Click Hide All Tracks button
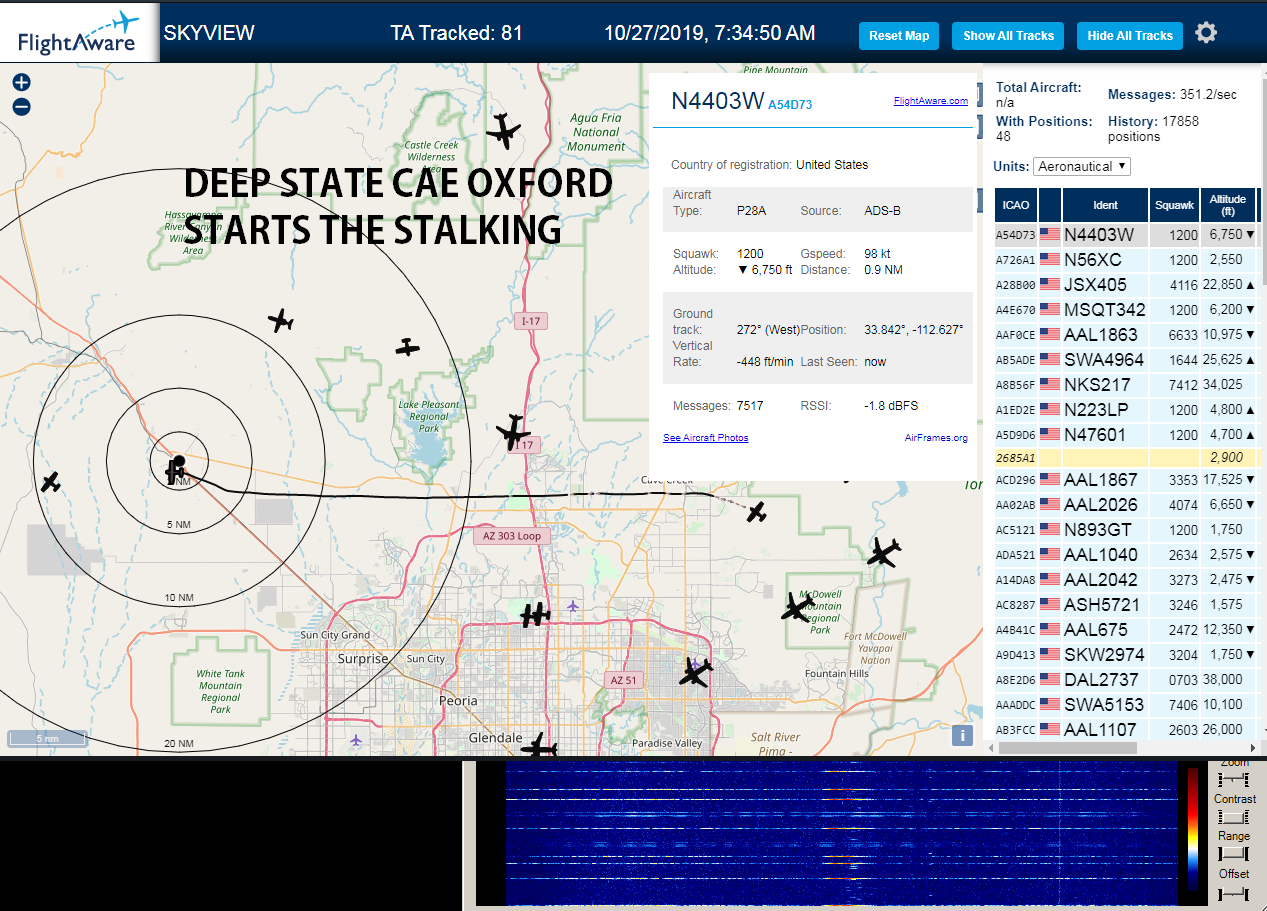Screen dimensions: 1267x911 tap(1130, 36)
